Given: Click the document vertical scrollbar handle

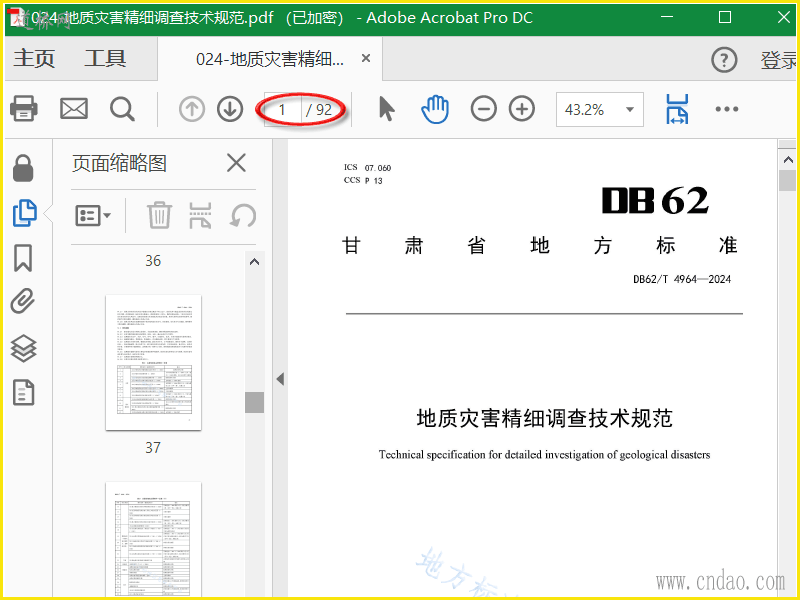Looking at the screenshot, I should coord(788,181).
